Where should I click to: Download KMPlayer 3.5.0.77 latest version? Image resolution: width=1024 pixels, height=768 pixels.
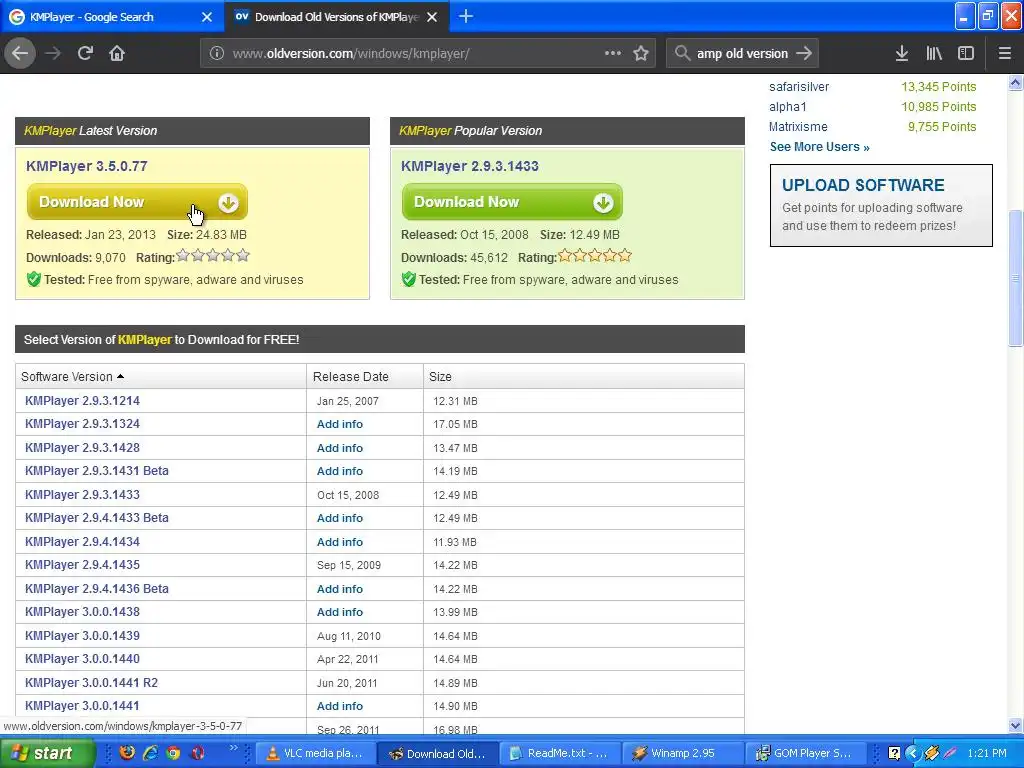tap(137, 202)
